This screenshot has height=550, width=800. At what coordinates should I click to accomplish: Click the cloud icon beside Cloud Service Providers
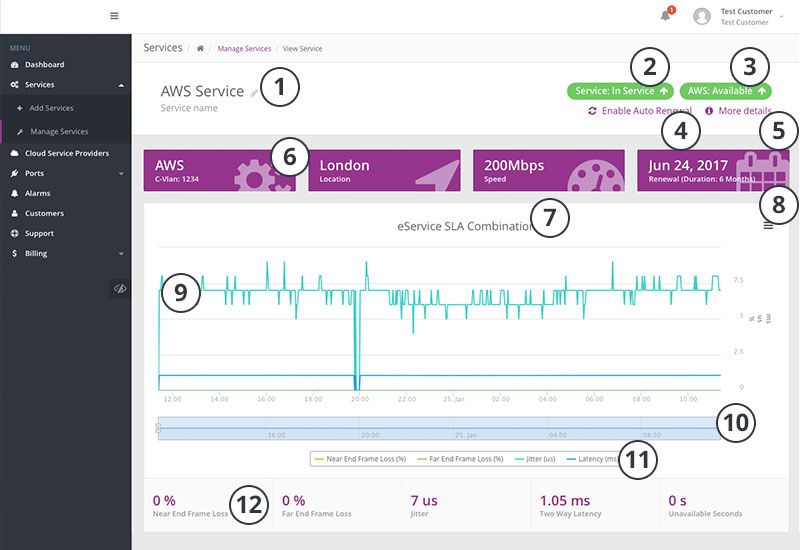tap(14, 153)
